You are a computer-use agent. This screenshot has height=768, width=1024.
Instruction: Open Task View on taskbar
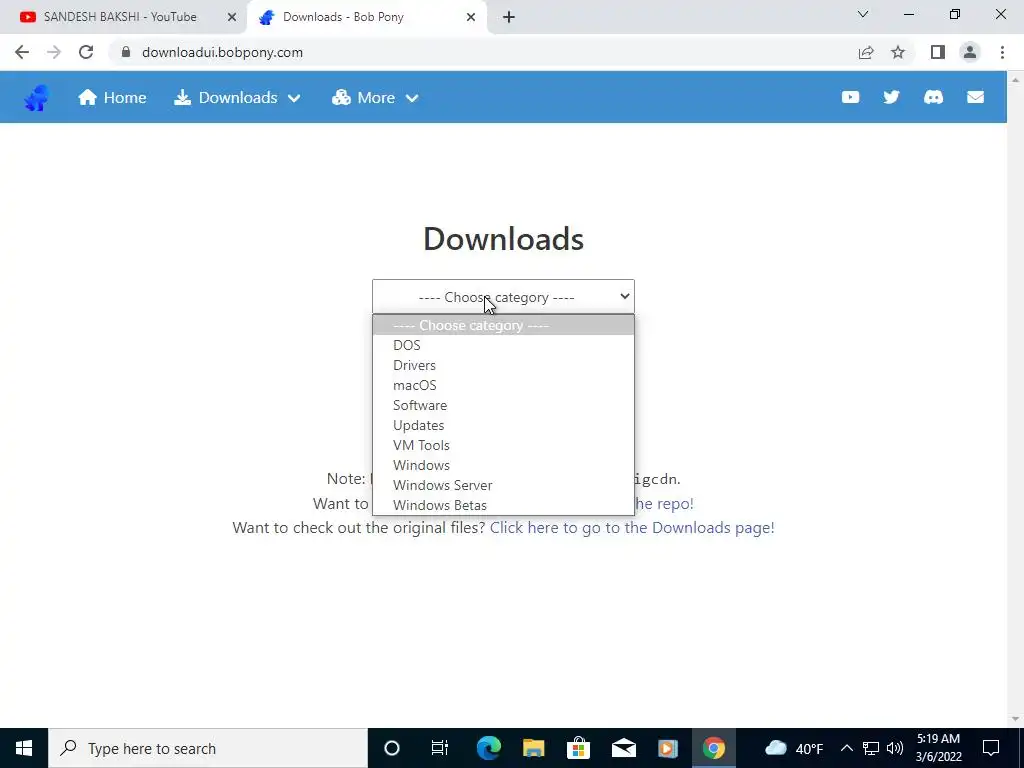[x=440, y=748]
